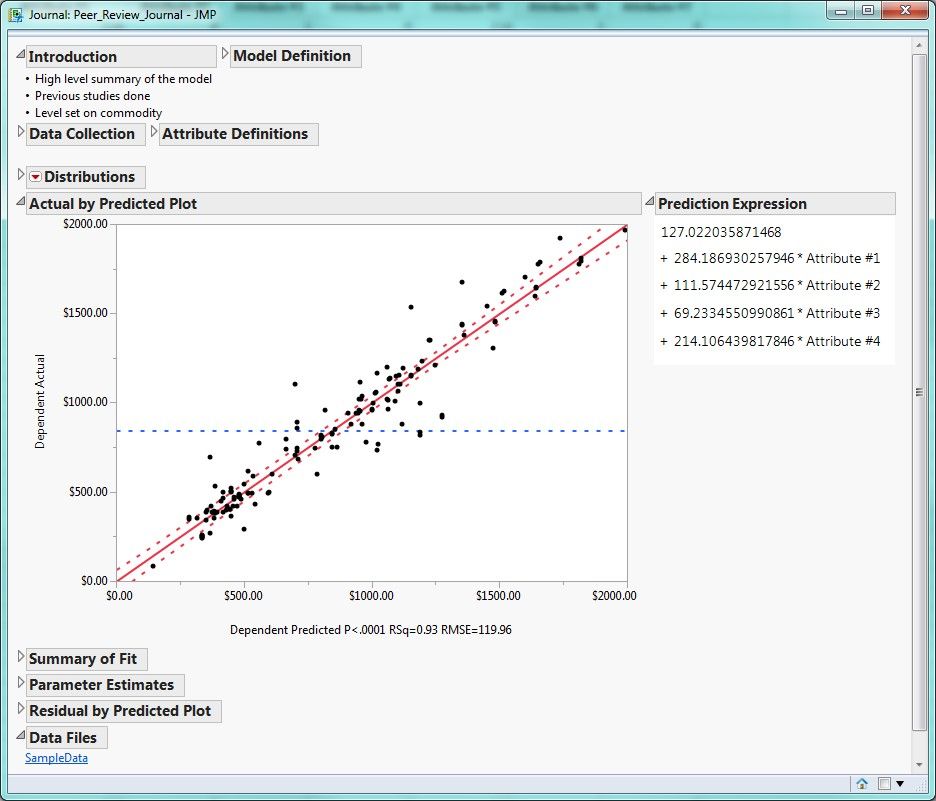Click the Attribute #3 coefficient term
This screenshot has height=801, width=936.
770,313
